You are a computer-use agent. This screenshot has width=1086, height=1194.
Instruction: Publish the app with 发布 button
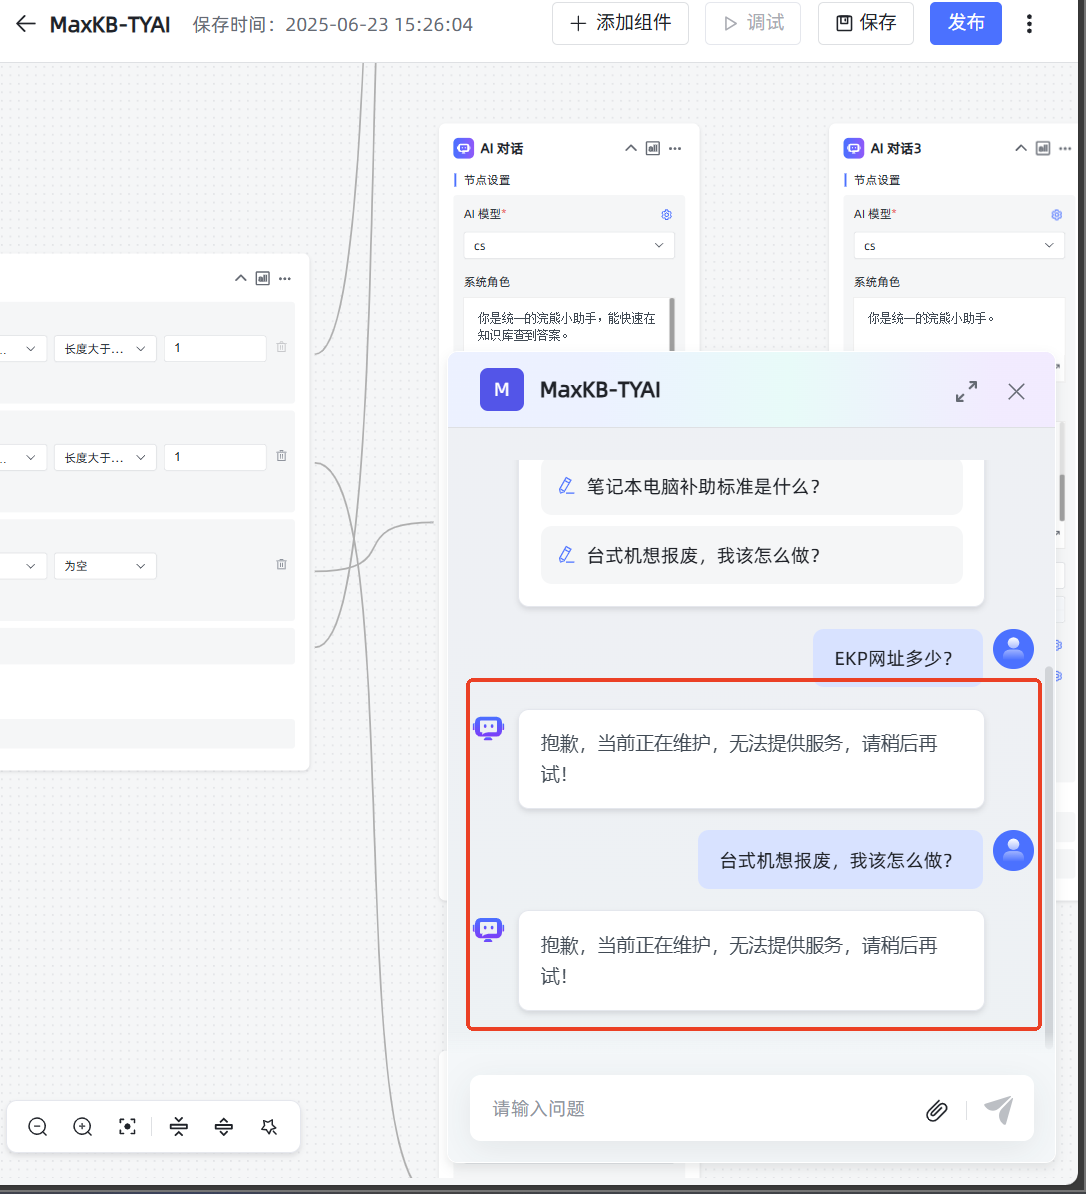(966, 24)
